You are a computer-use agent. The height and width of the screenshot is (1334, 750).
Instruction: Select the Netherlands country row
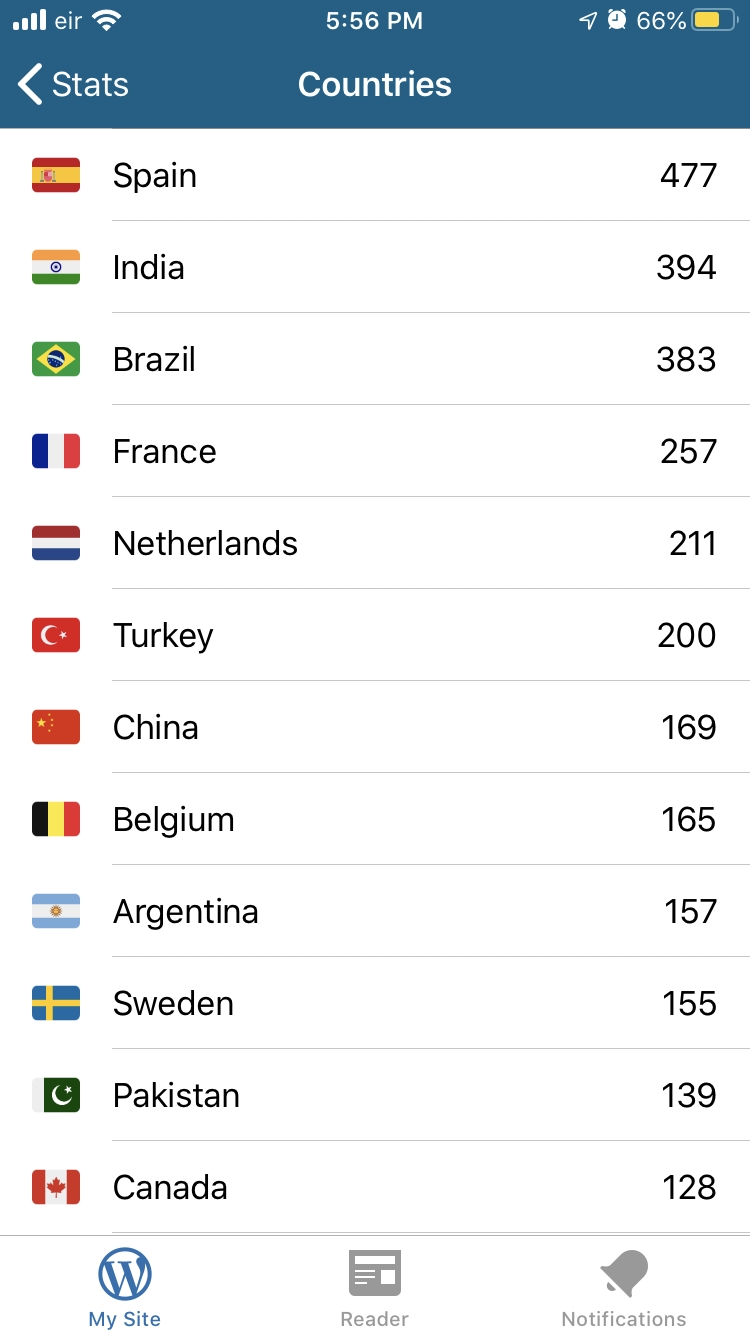pos(375,543)
